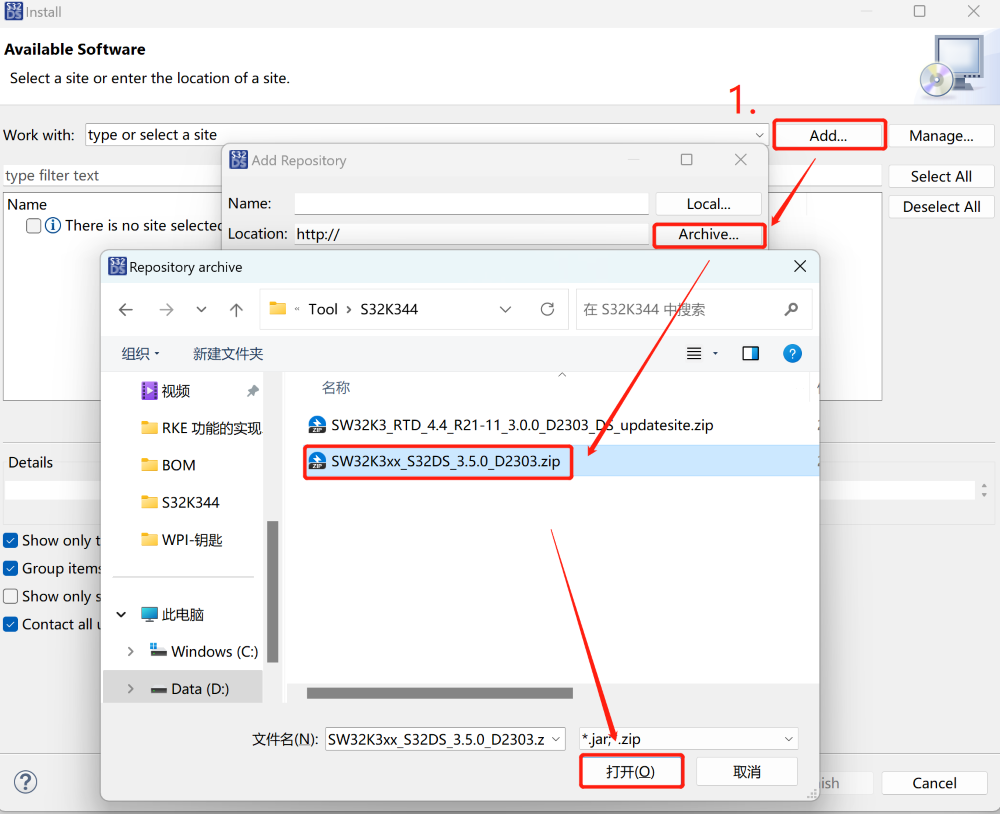This screenshot has width=1000, height=814.
Task: Toggle first 'Show only t...' checkbox
Action: click(10, 540)
